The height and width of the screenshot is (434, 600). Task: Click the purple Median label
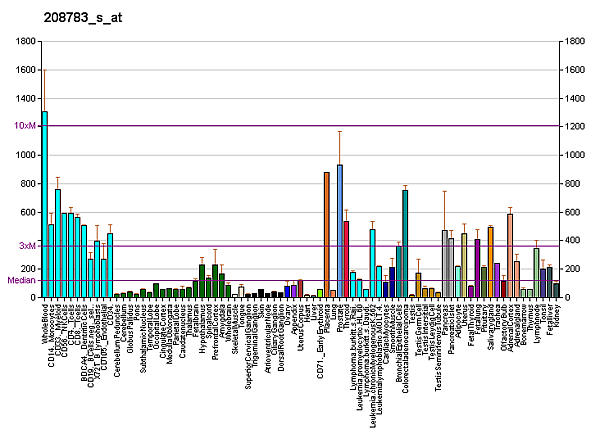[22, 281]
